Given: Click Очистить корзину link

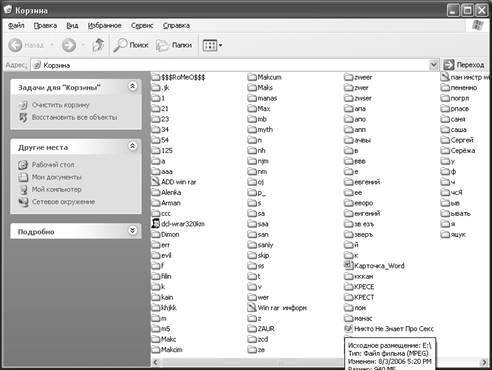Looking at the screenshot, I should coord(60,105).
